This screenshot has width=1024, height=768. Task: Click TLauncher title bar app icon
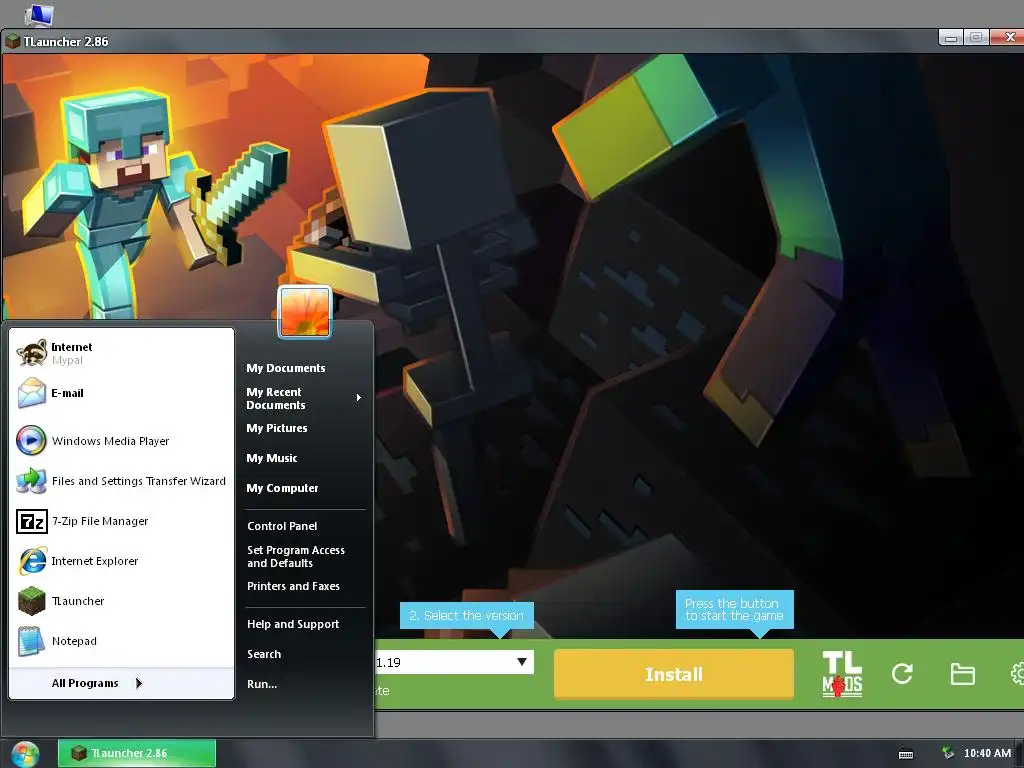[x=12, y=42]
